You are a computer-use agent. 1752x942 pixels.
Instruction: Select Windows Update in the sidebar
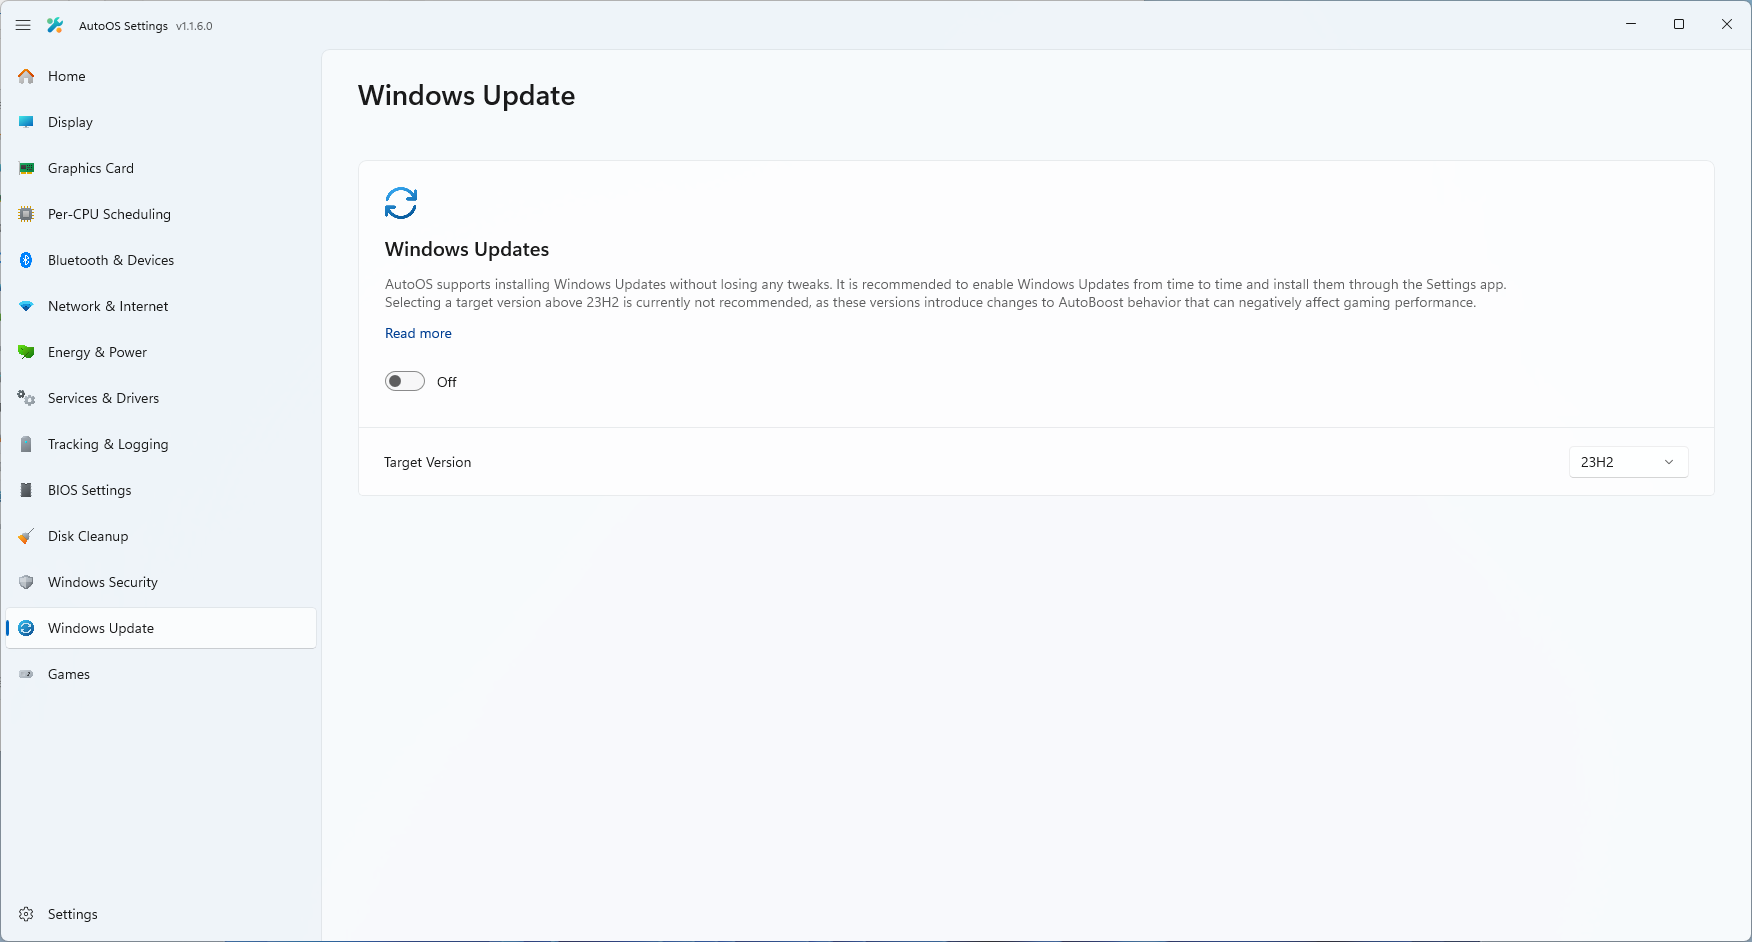click(161, 628)
